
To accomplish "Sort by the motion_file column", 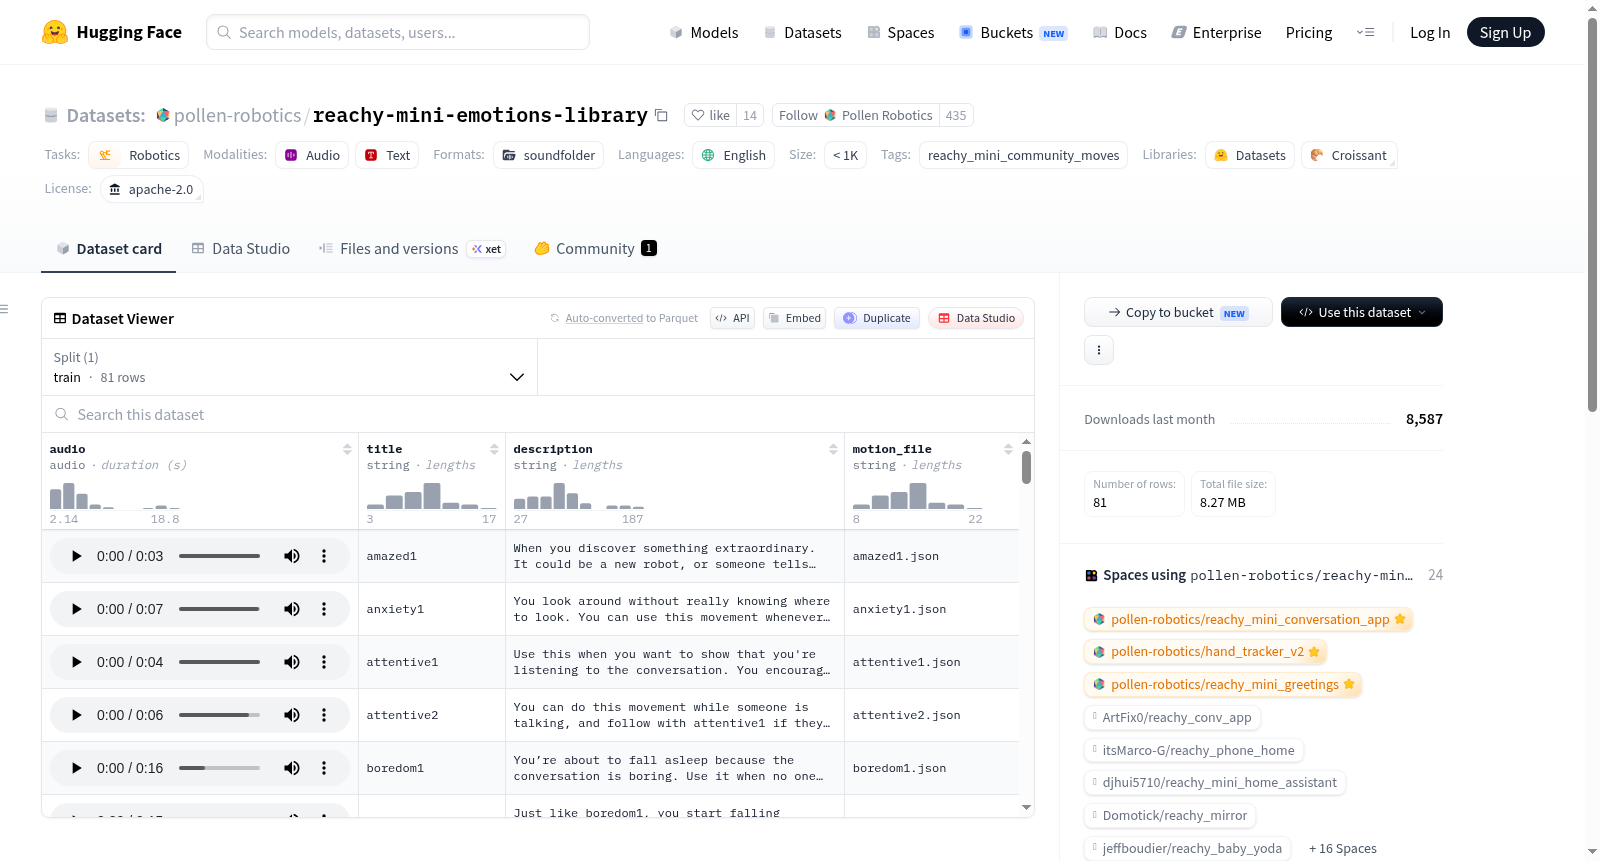I will click(1008, 449).
